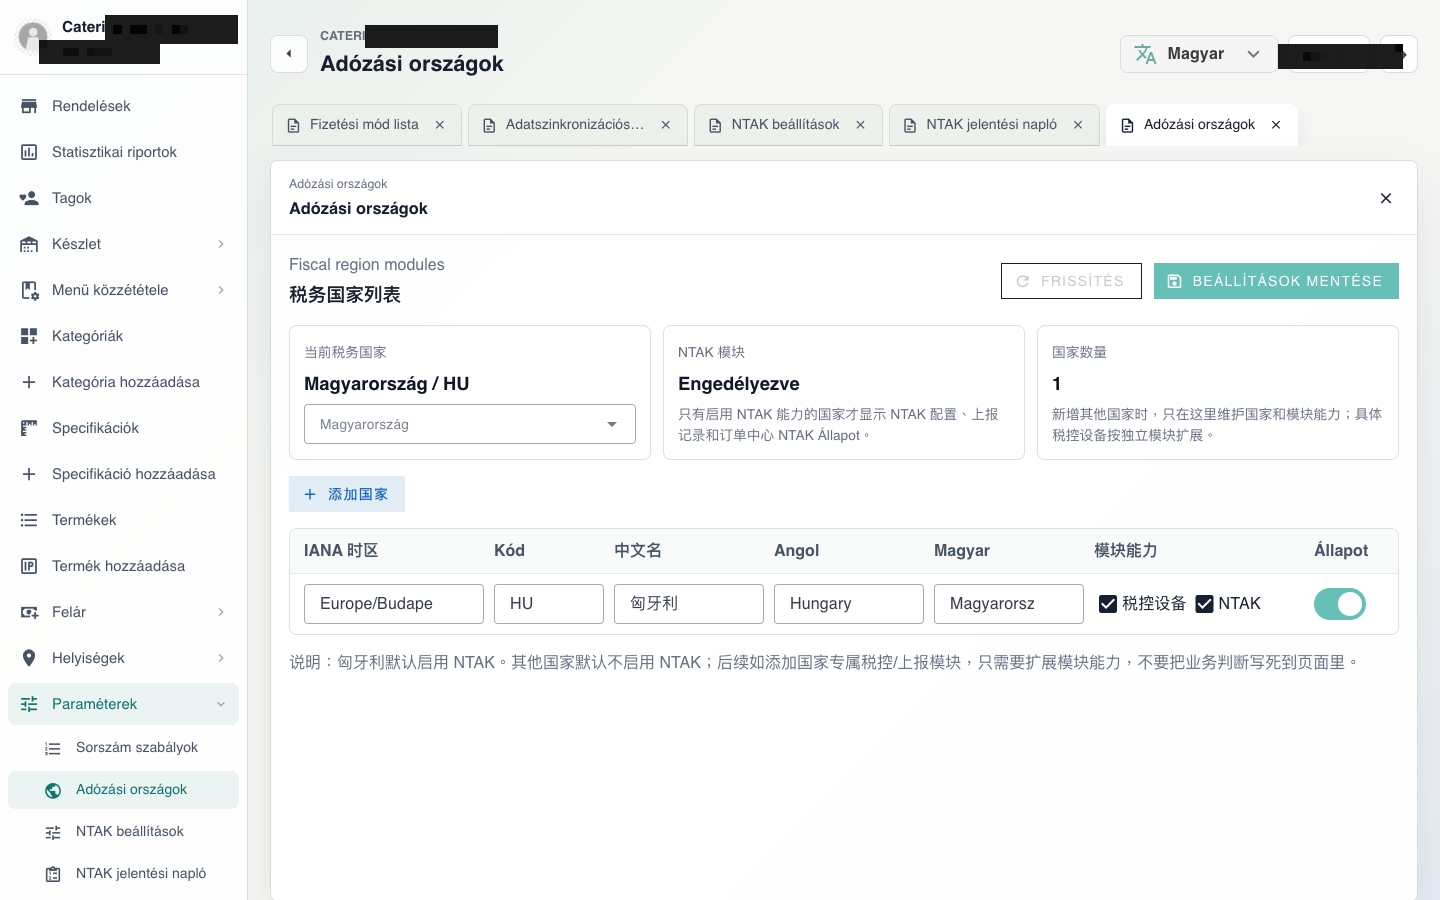
Task: Click BEÁLLÍTÁSOK MENTÉSE save button
Action: pos(1276,281)
